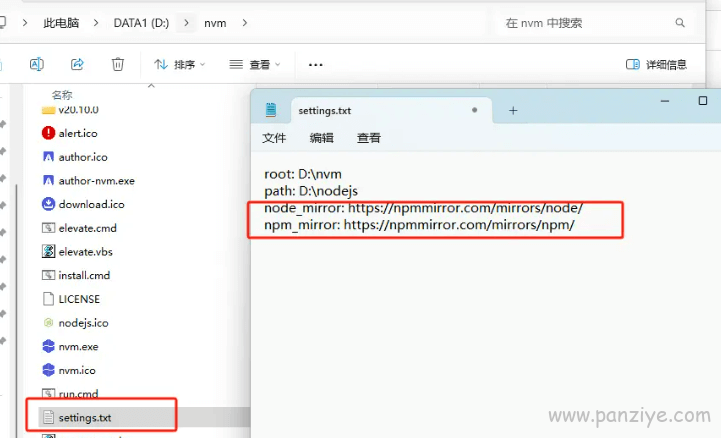
Task: Click the unsaved dot on settings.txt tab
Action: click(x=475, y=110)
